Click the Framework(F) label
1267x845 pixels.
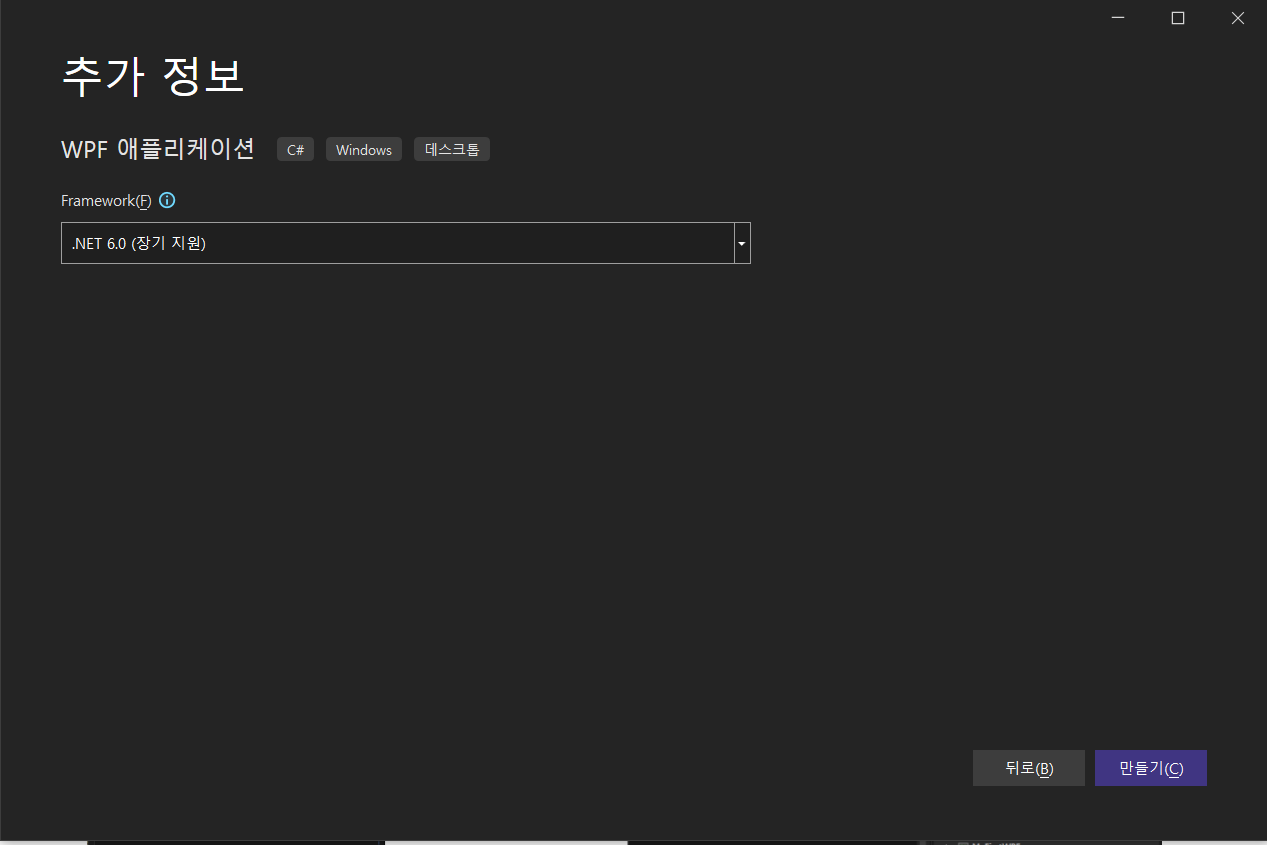point(106,201)
